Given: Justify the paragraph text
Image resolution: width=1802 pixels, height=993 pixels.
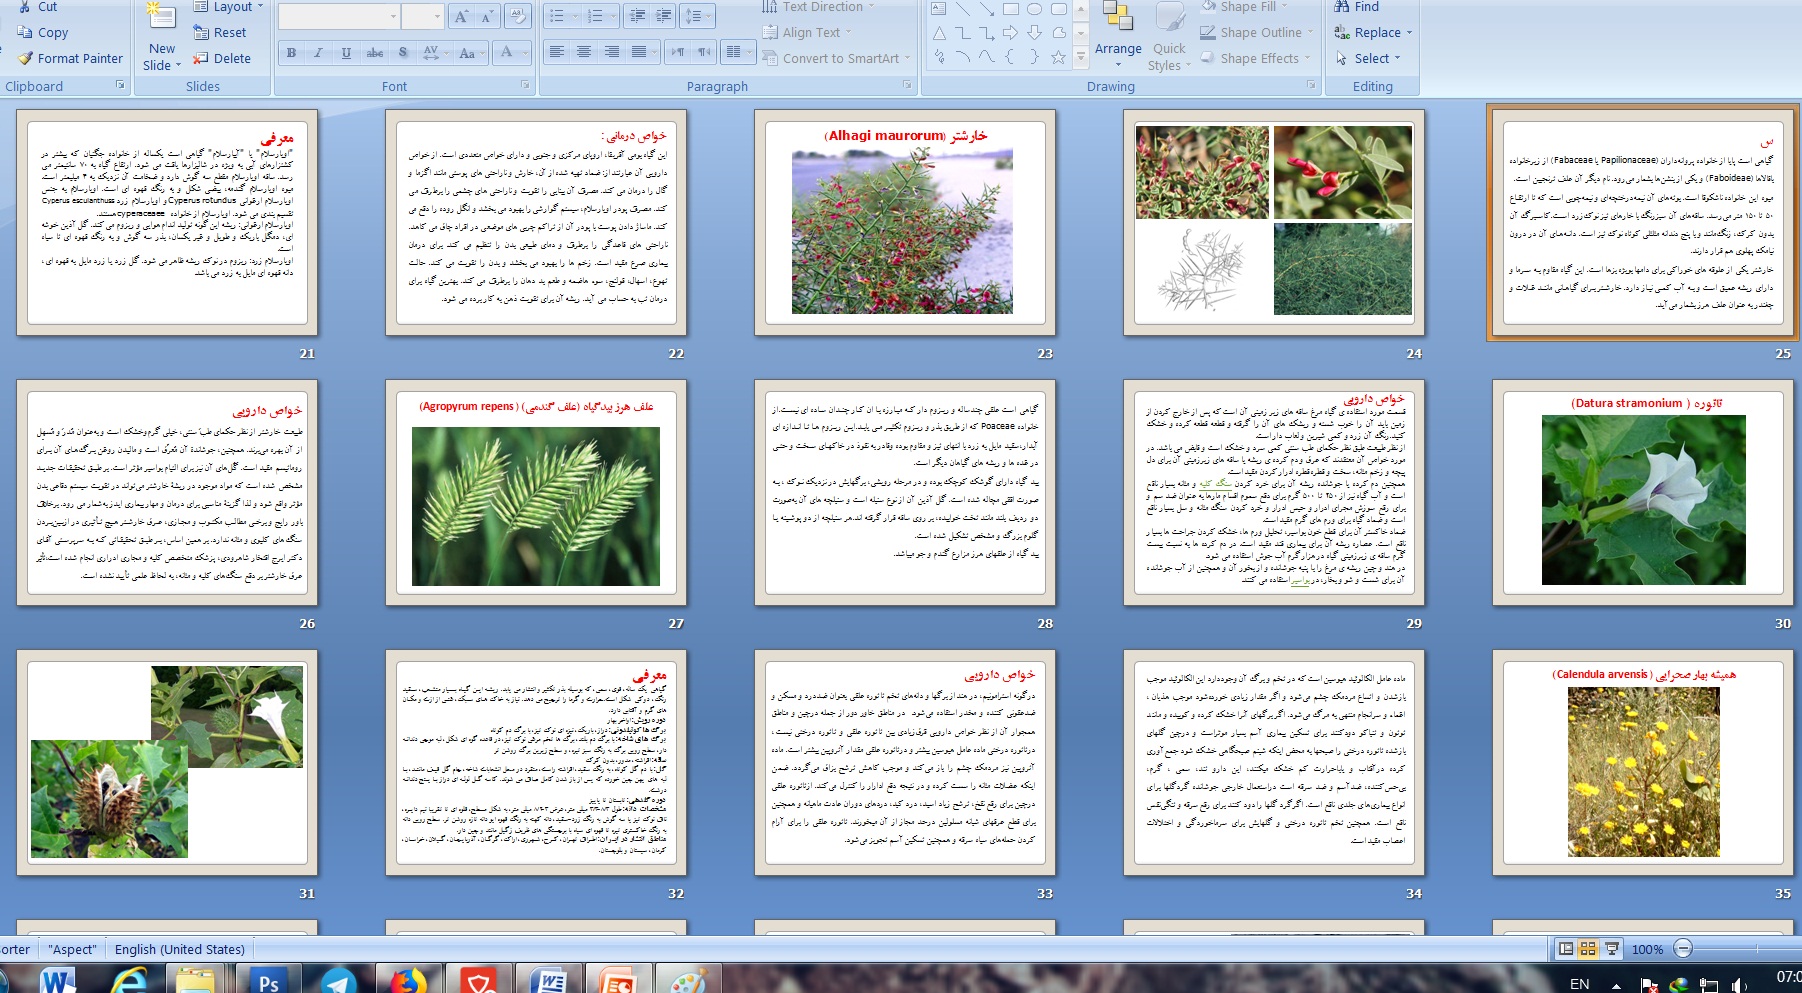Looking at the screenshot, I should click(638, 52).
